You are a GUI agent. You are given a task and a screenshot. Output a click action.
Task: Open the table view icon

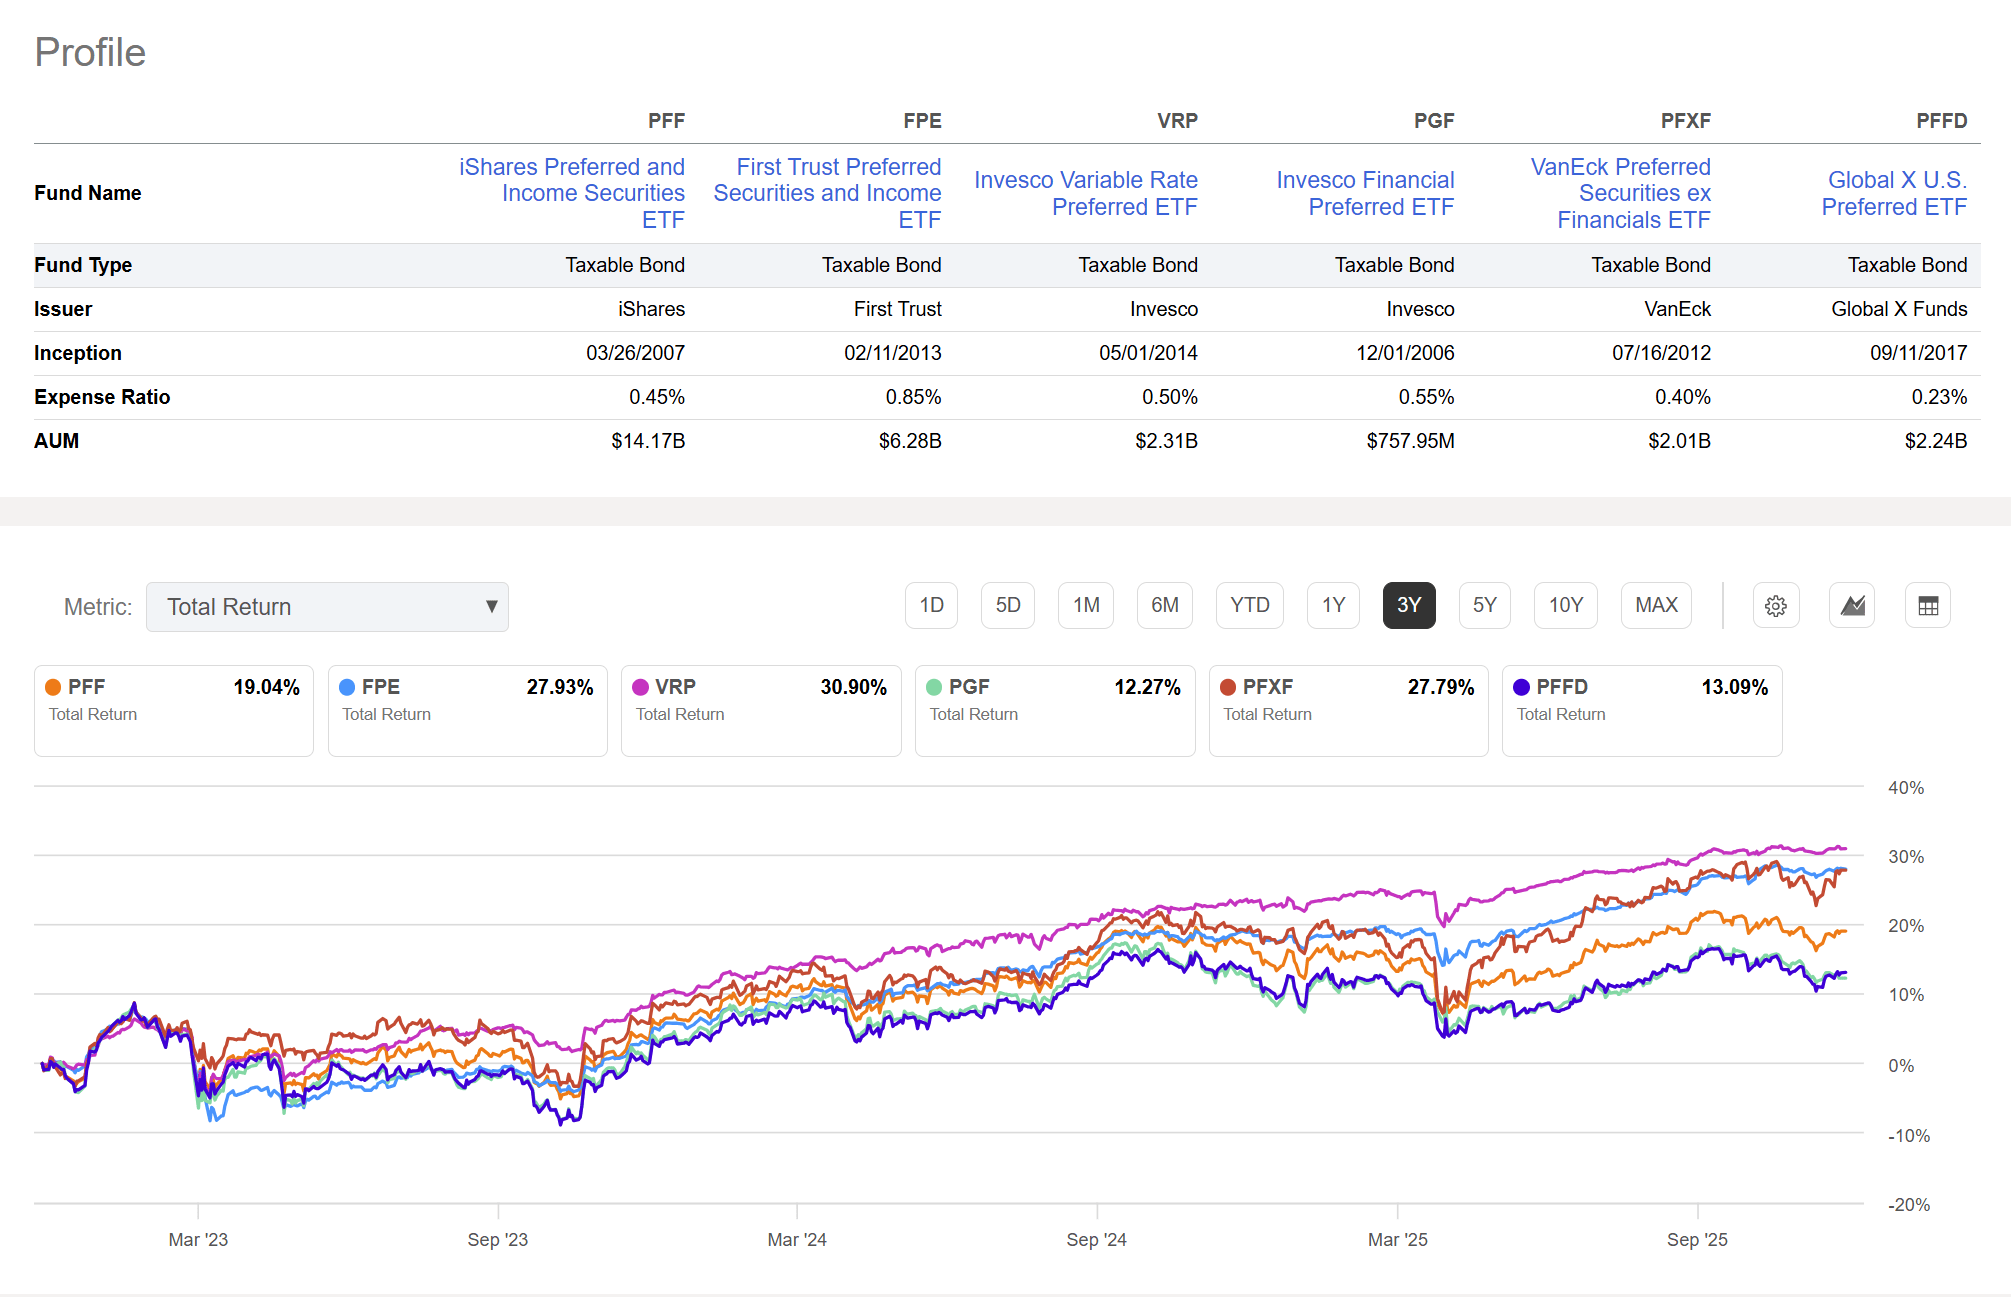tap(1928, 606)
